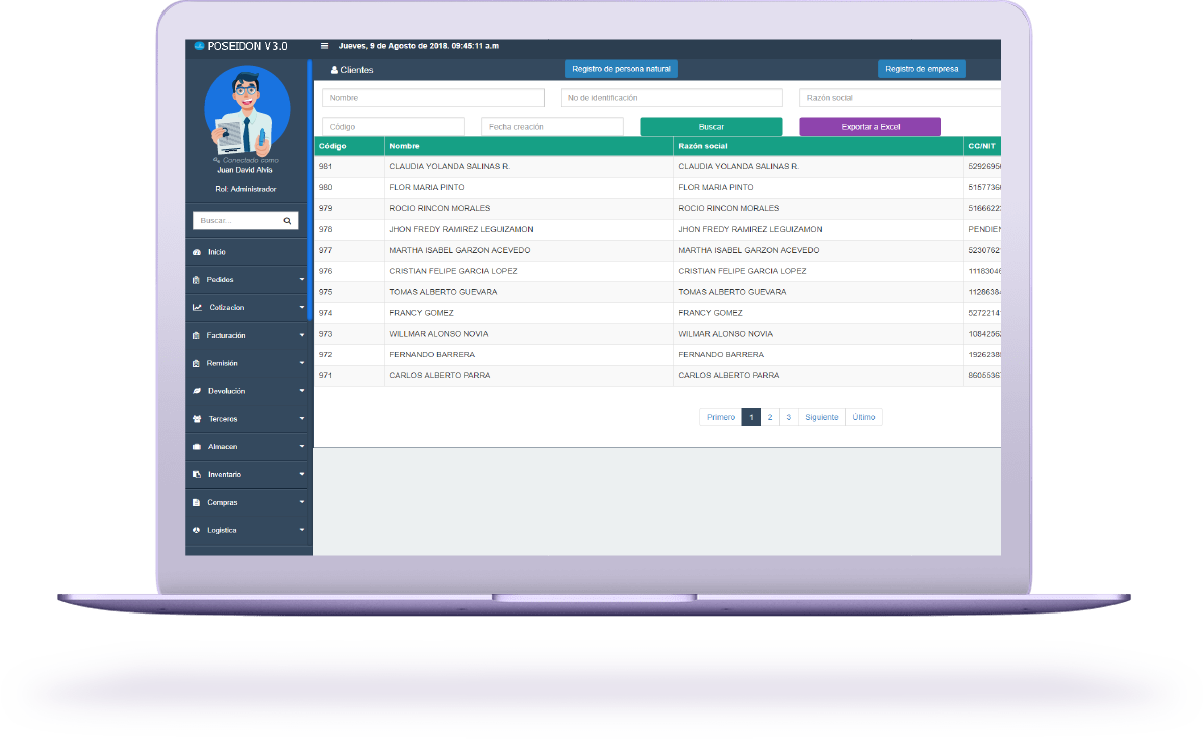
Task: Click the Devolución leaf icon
Action: [197, 391]
